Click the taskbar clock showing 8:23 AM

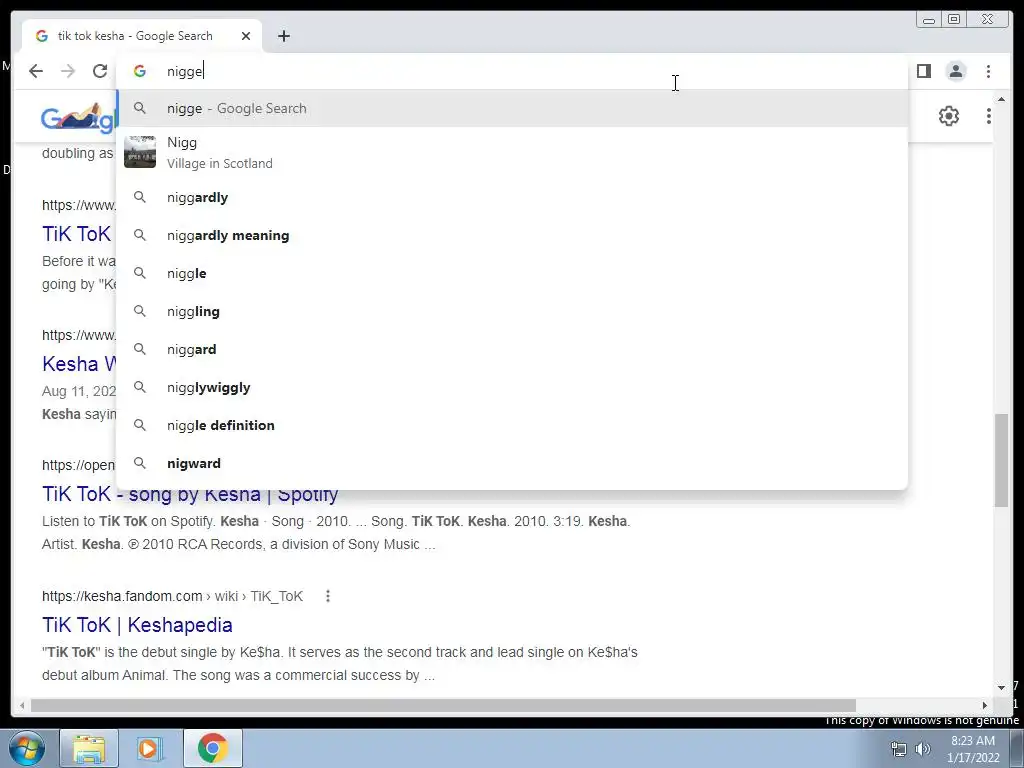[x=973, y=748]
